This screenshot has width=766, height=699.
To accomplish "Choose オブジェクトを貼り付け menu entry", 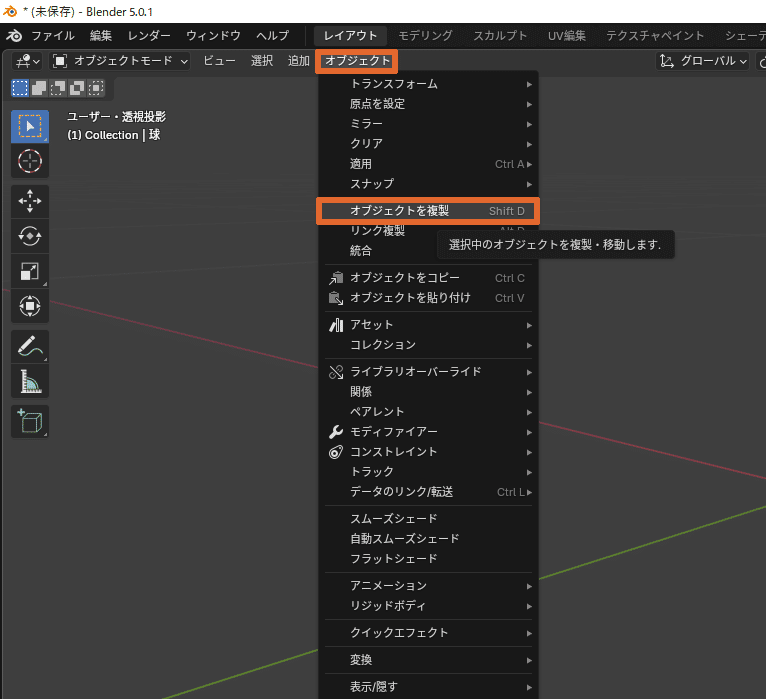I will [428, 298].
